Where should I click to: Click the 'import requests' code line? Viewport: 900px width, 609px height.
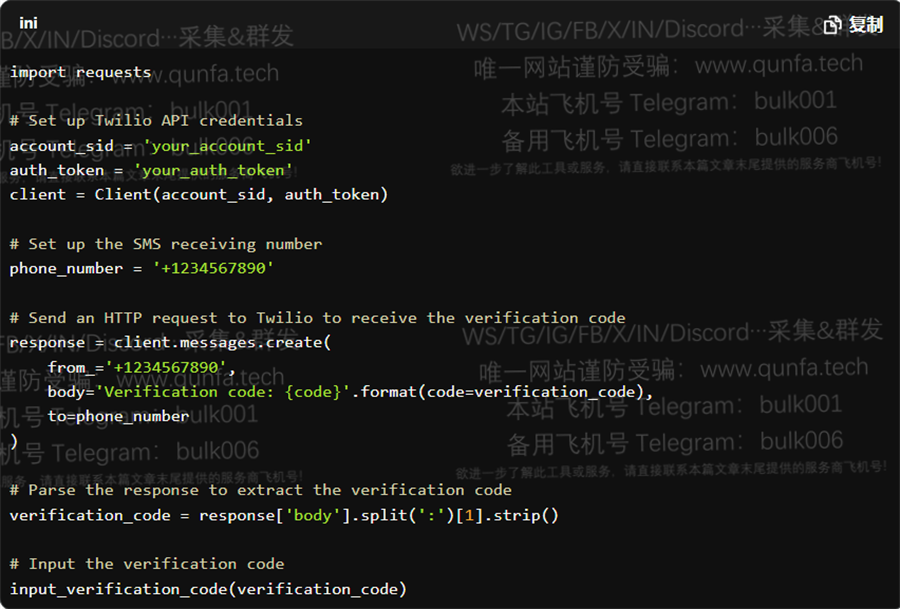tap(80, 72)
